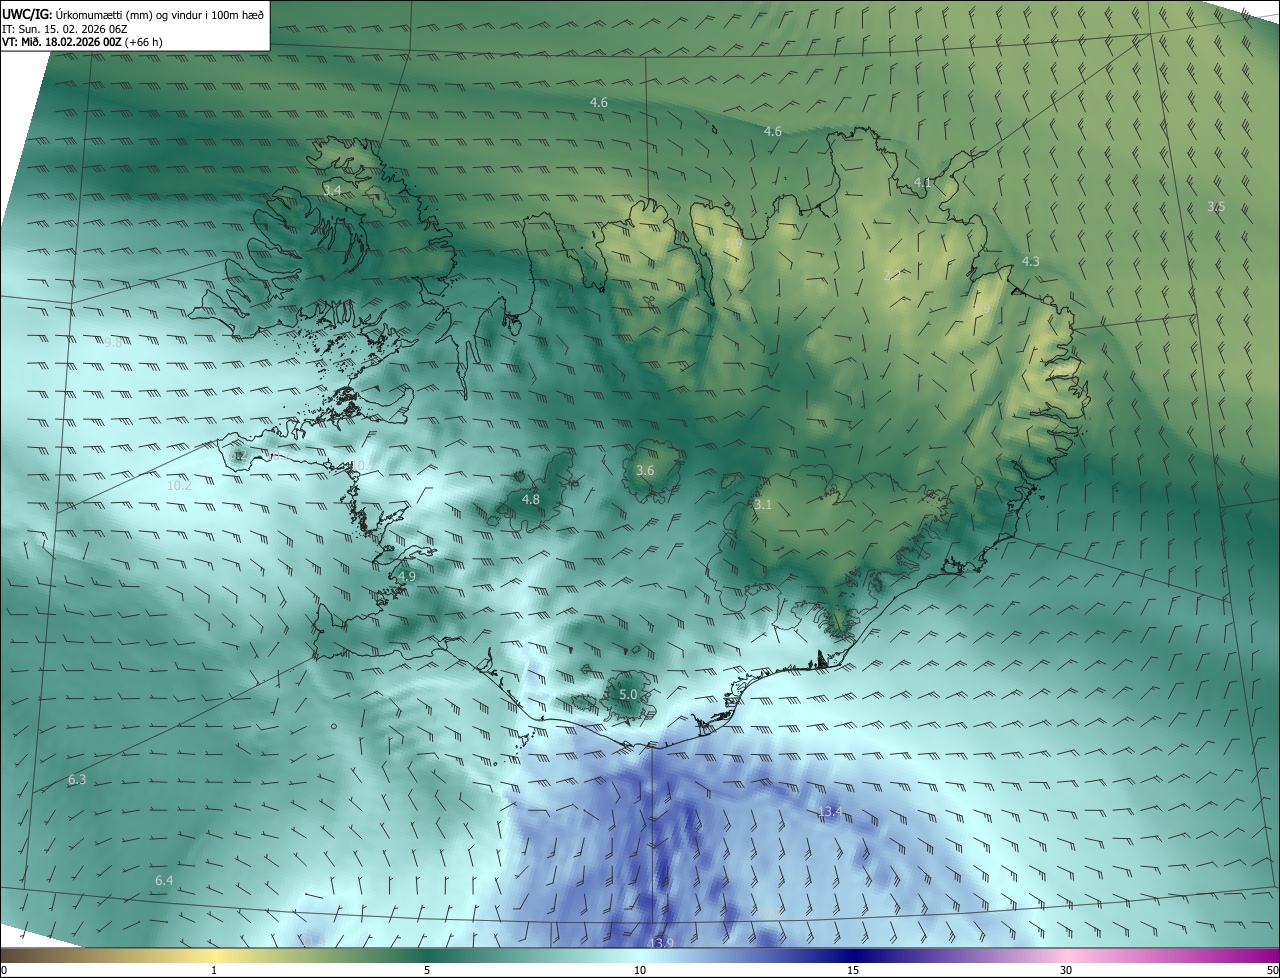
Task: Click the 5.0 value label on the map
Action: tap(628, 694)
